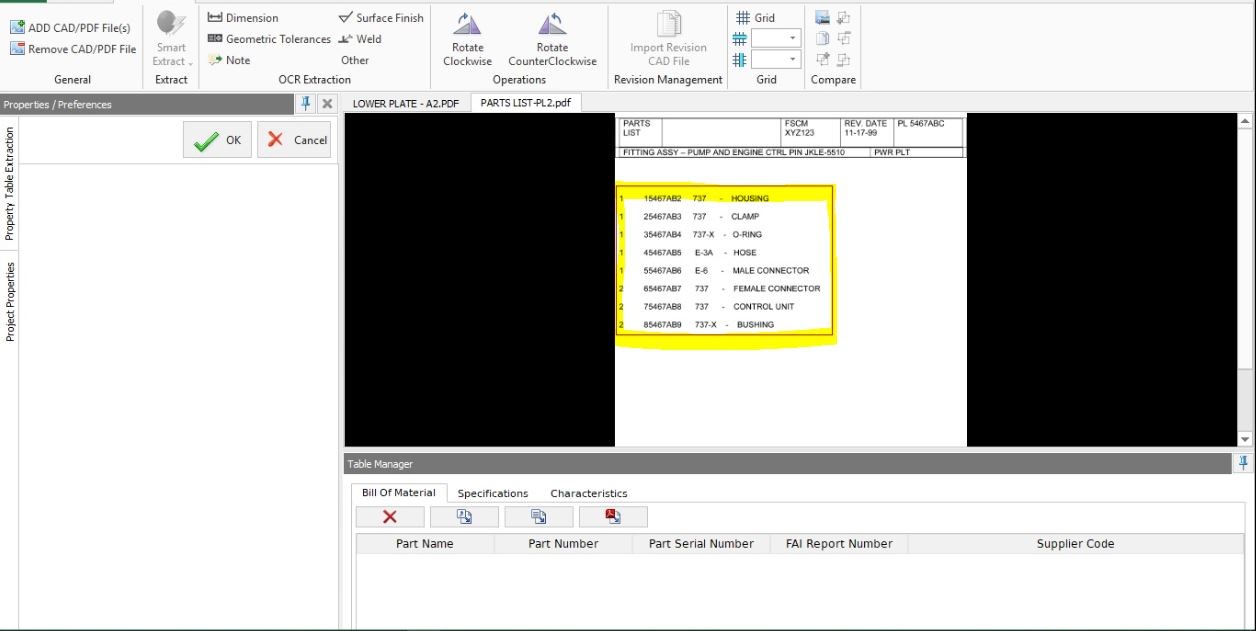Select the Note extraction tool

point(229,60)
